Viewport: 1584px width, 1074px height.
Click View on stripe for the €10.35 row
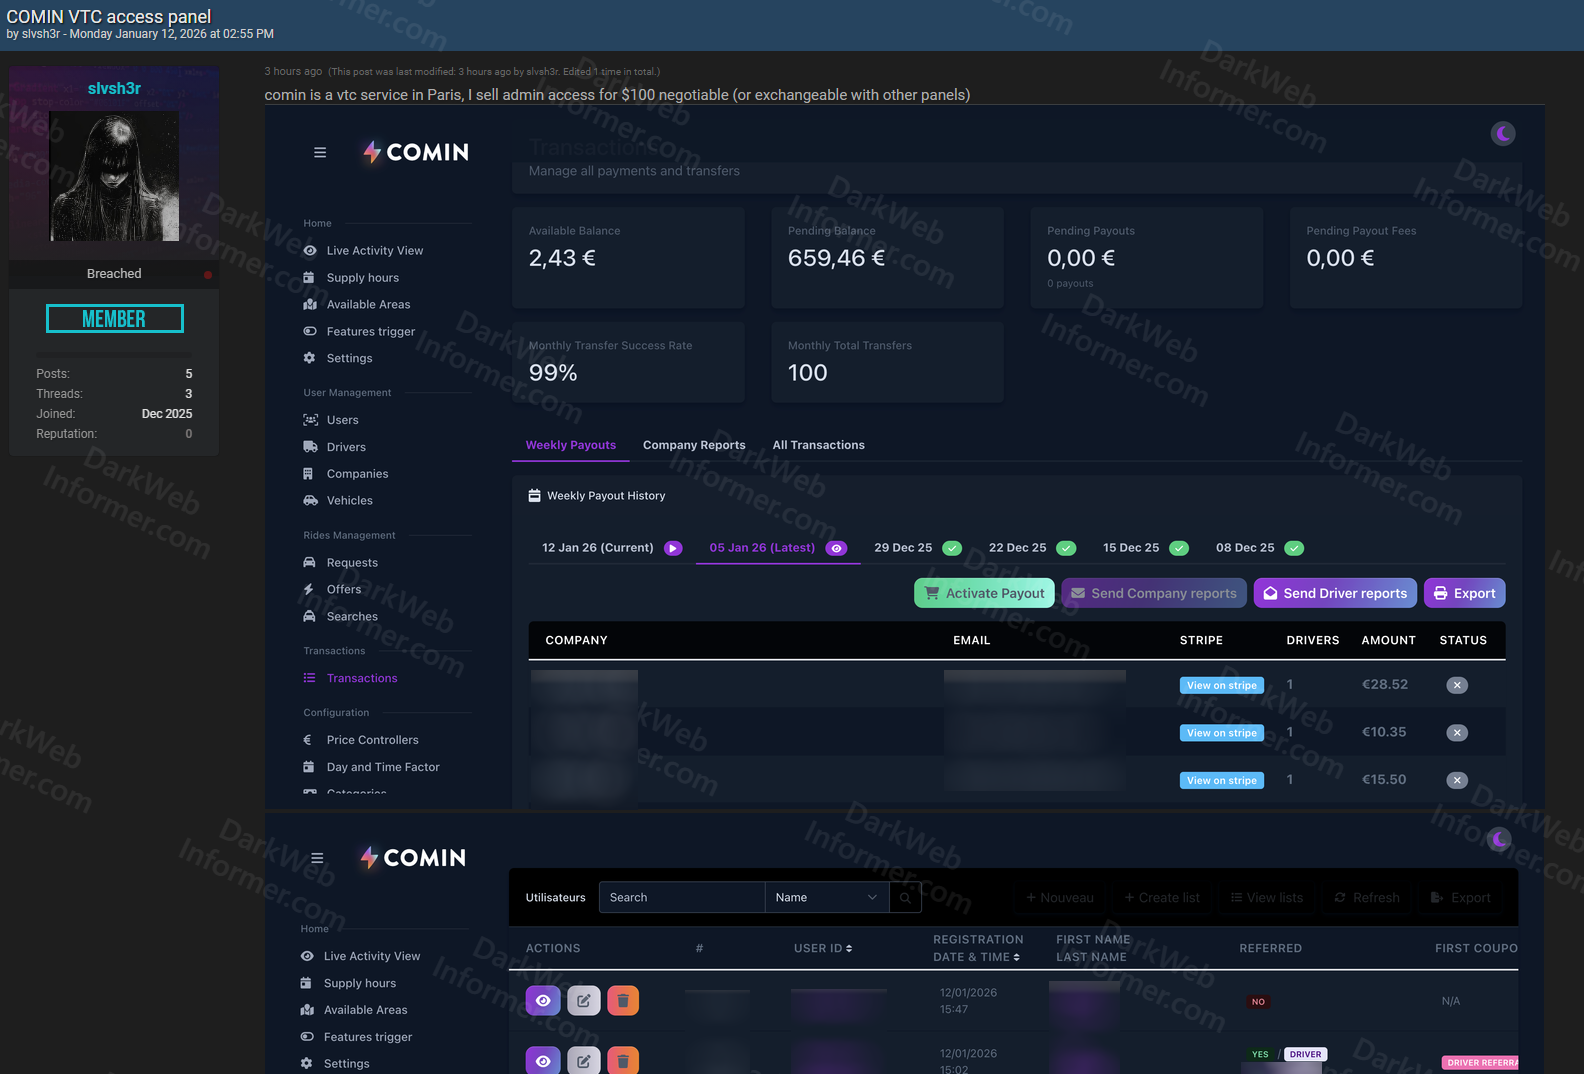[x=1221, y=733]
